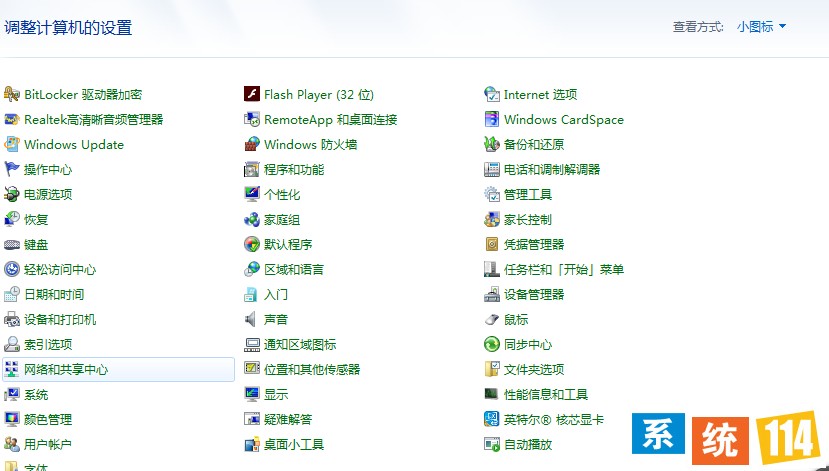Open the BitLocker 驱动器加密 icon
829x471 pixels.
point(12,95)
